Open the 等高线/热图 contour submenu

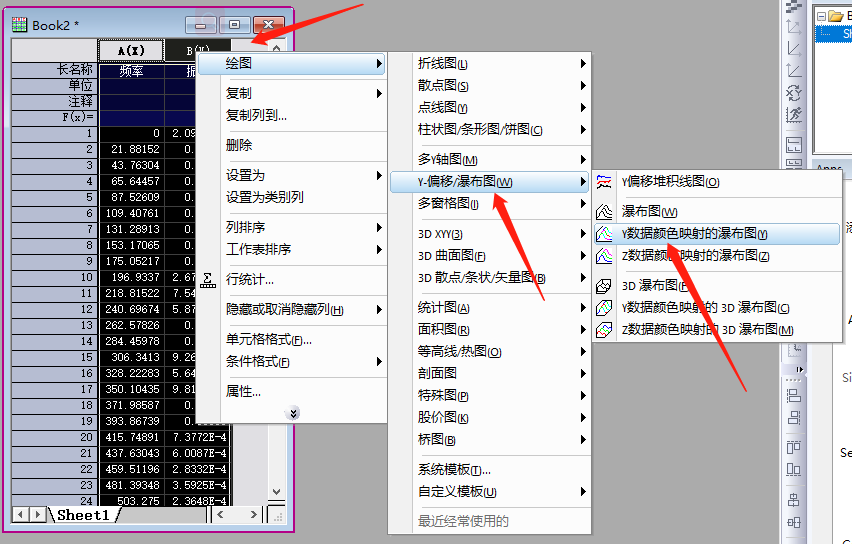(490, 352)
